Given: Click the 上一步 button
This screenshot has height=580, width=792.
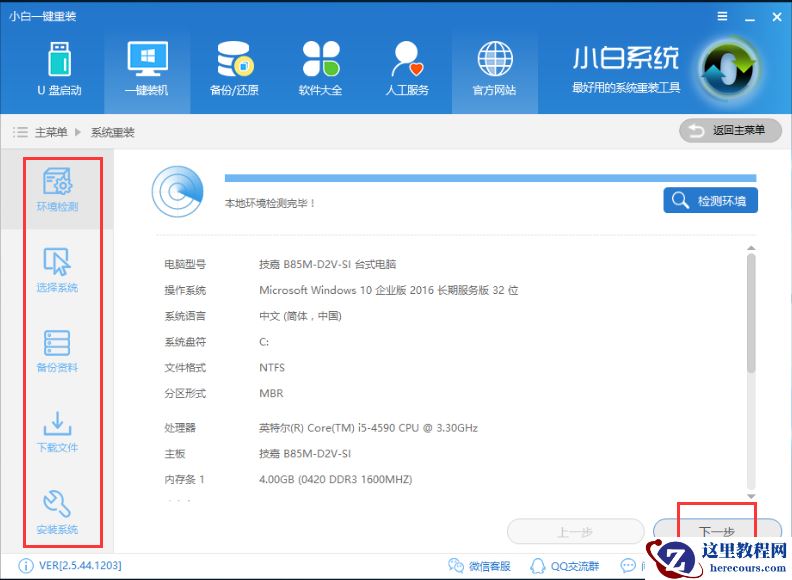Looking at the screenshot, I should (575, 531).
